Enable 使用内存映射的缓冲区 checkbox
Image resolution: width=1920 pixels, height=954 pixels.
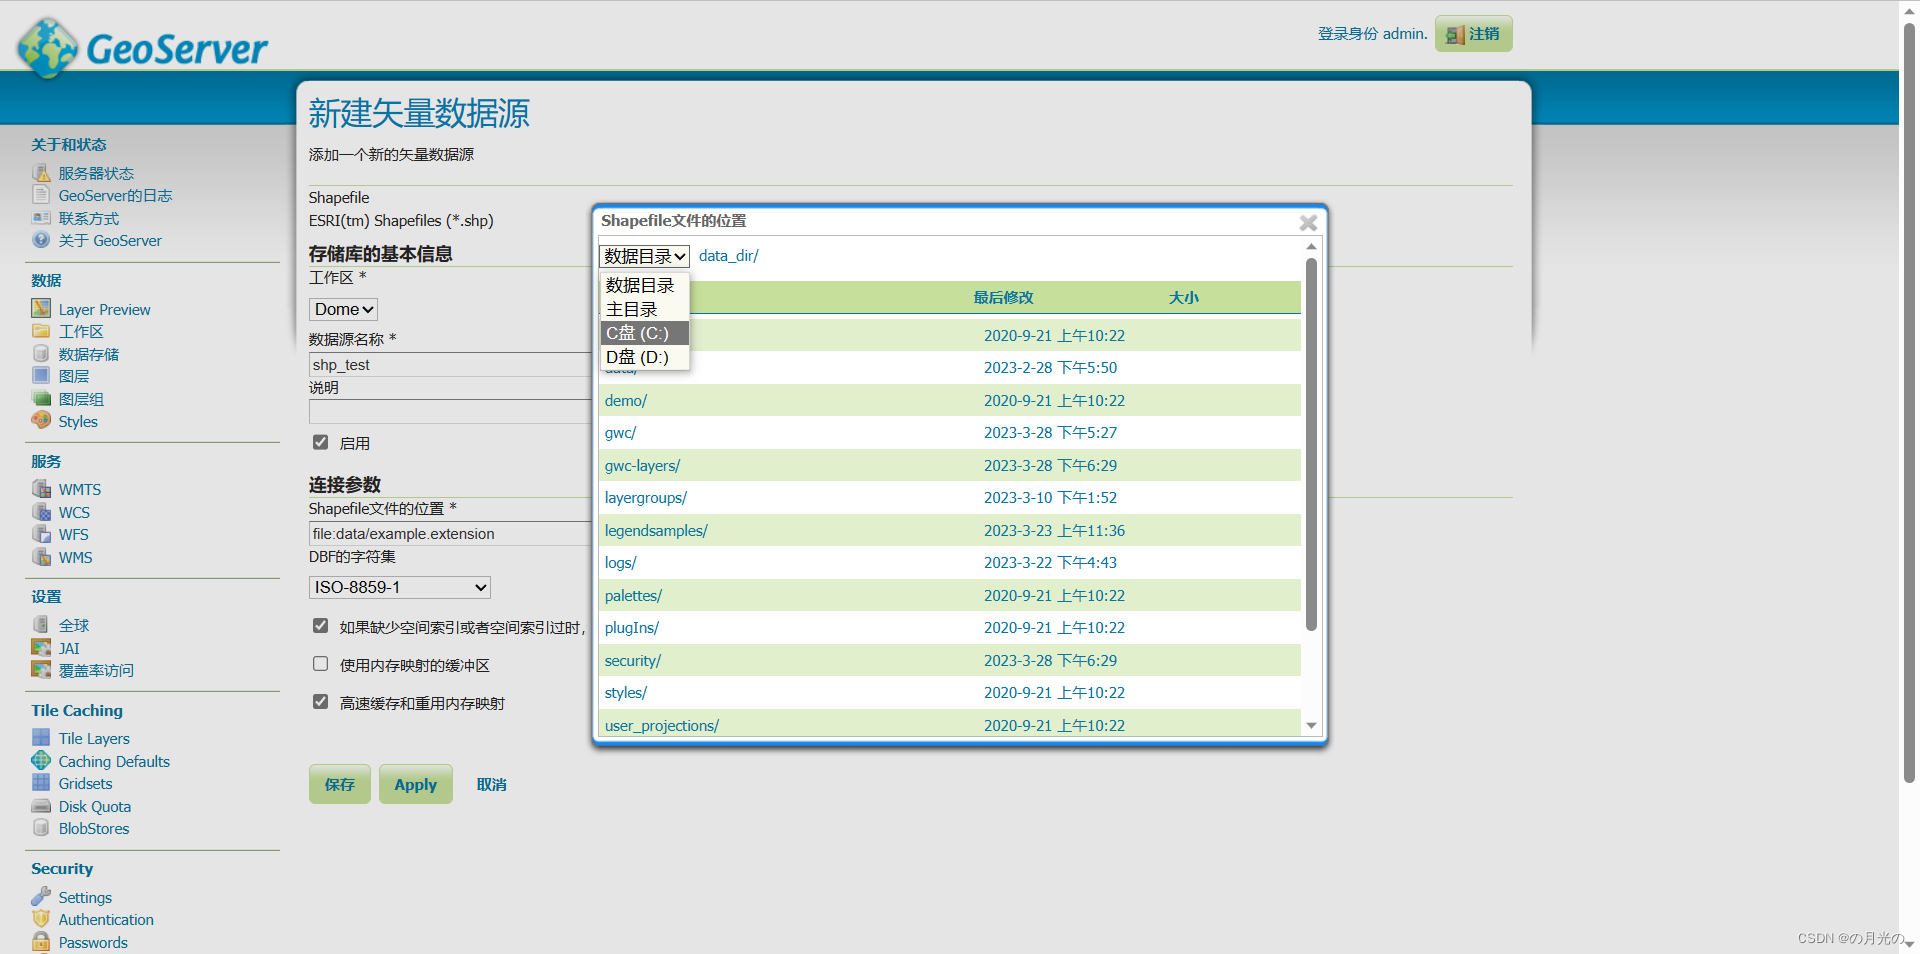[x=320, y=664]
